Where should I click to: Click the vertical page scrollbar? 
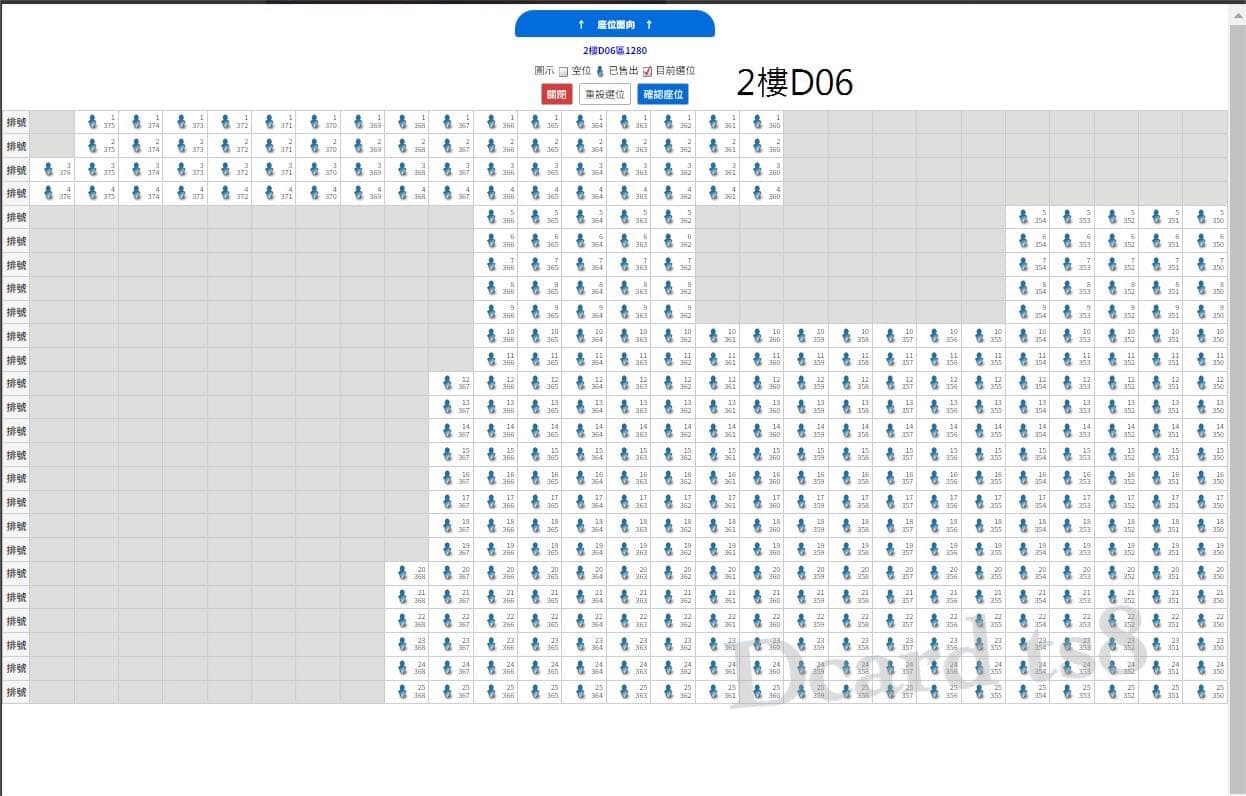[x=1237, y=398]
